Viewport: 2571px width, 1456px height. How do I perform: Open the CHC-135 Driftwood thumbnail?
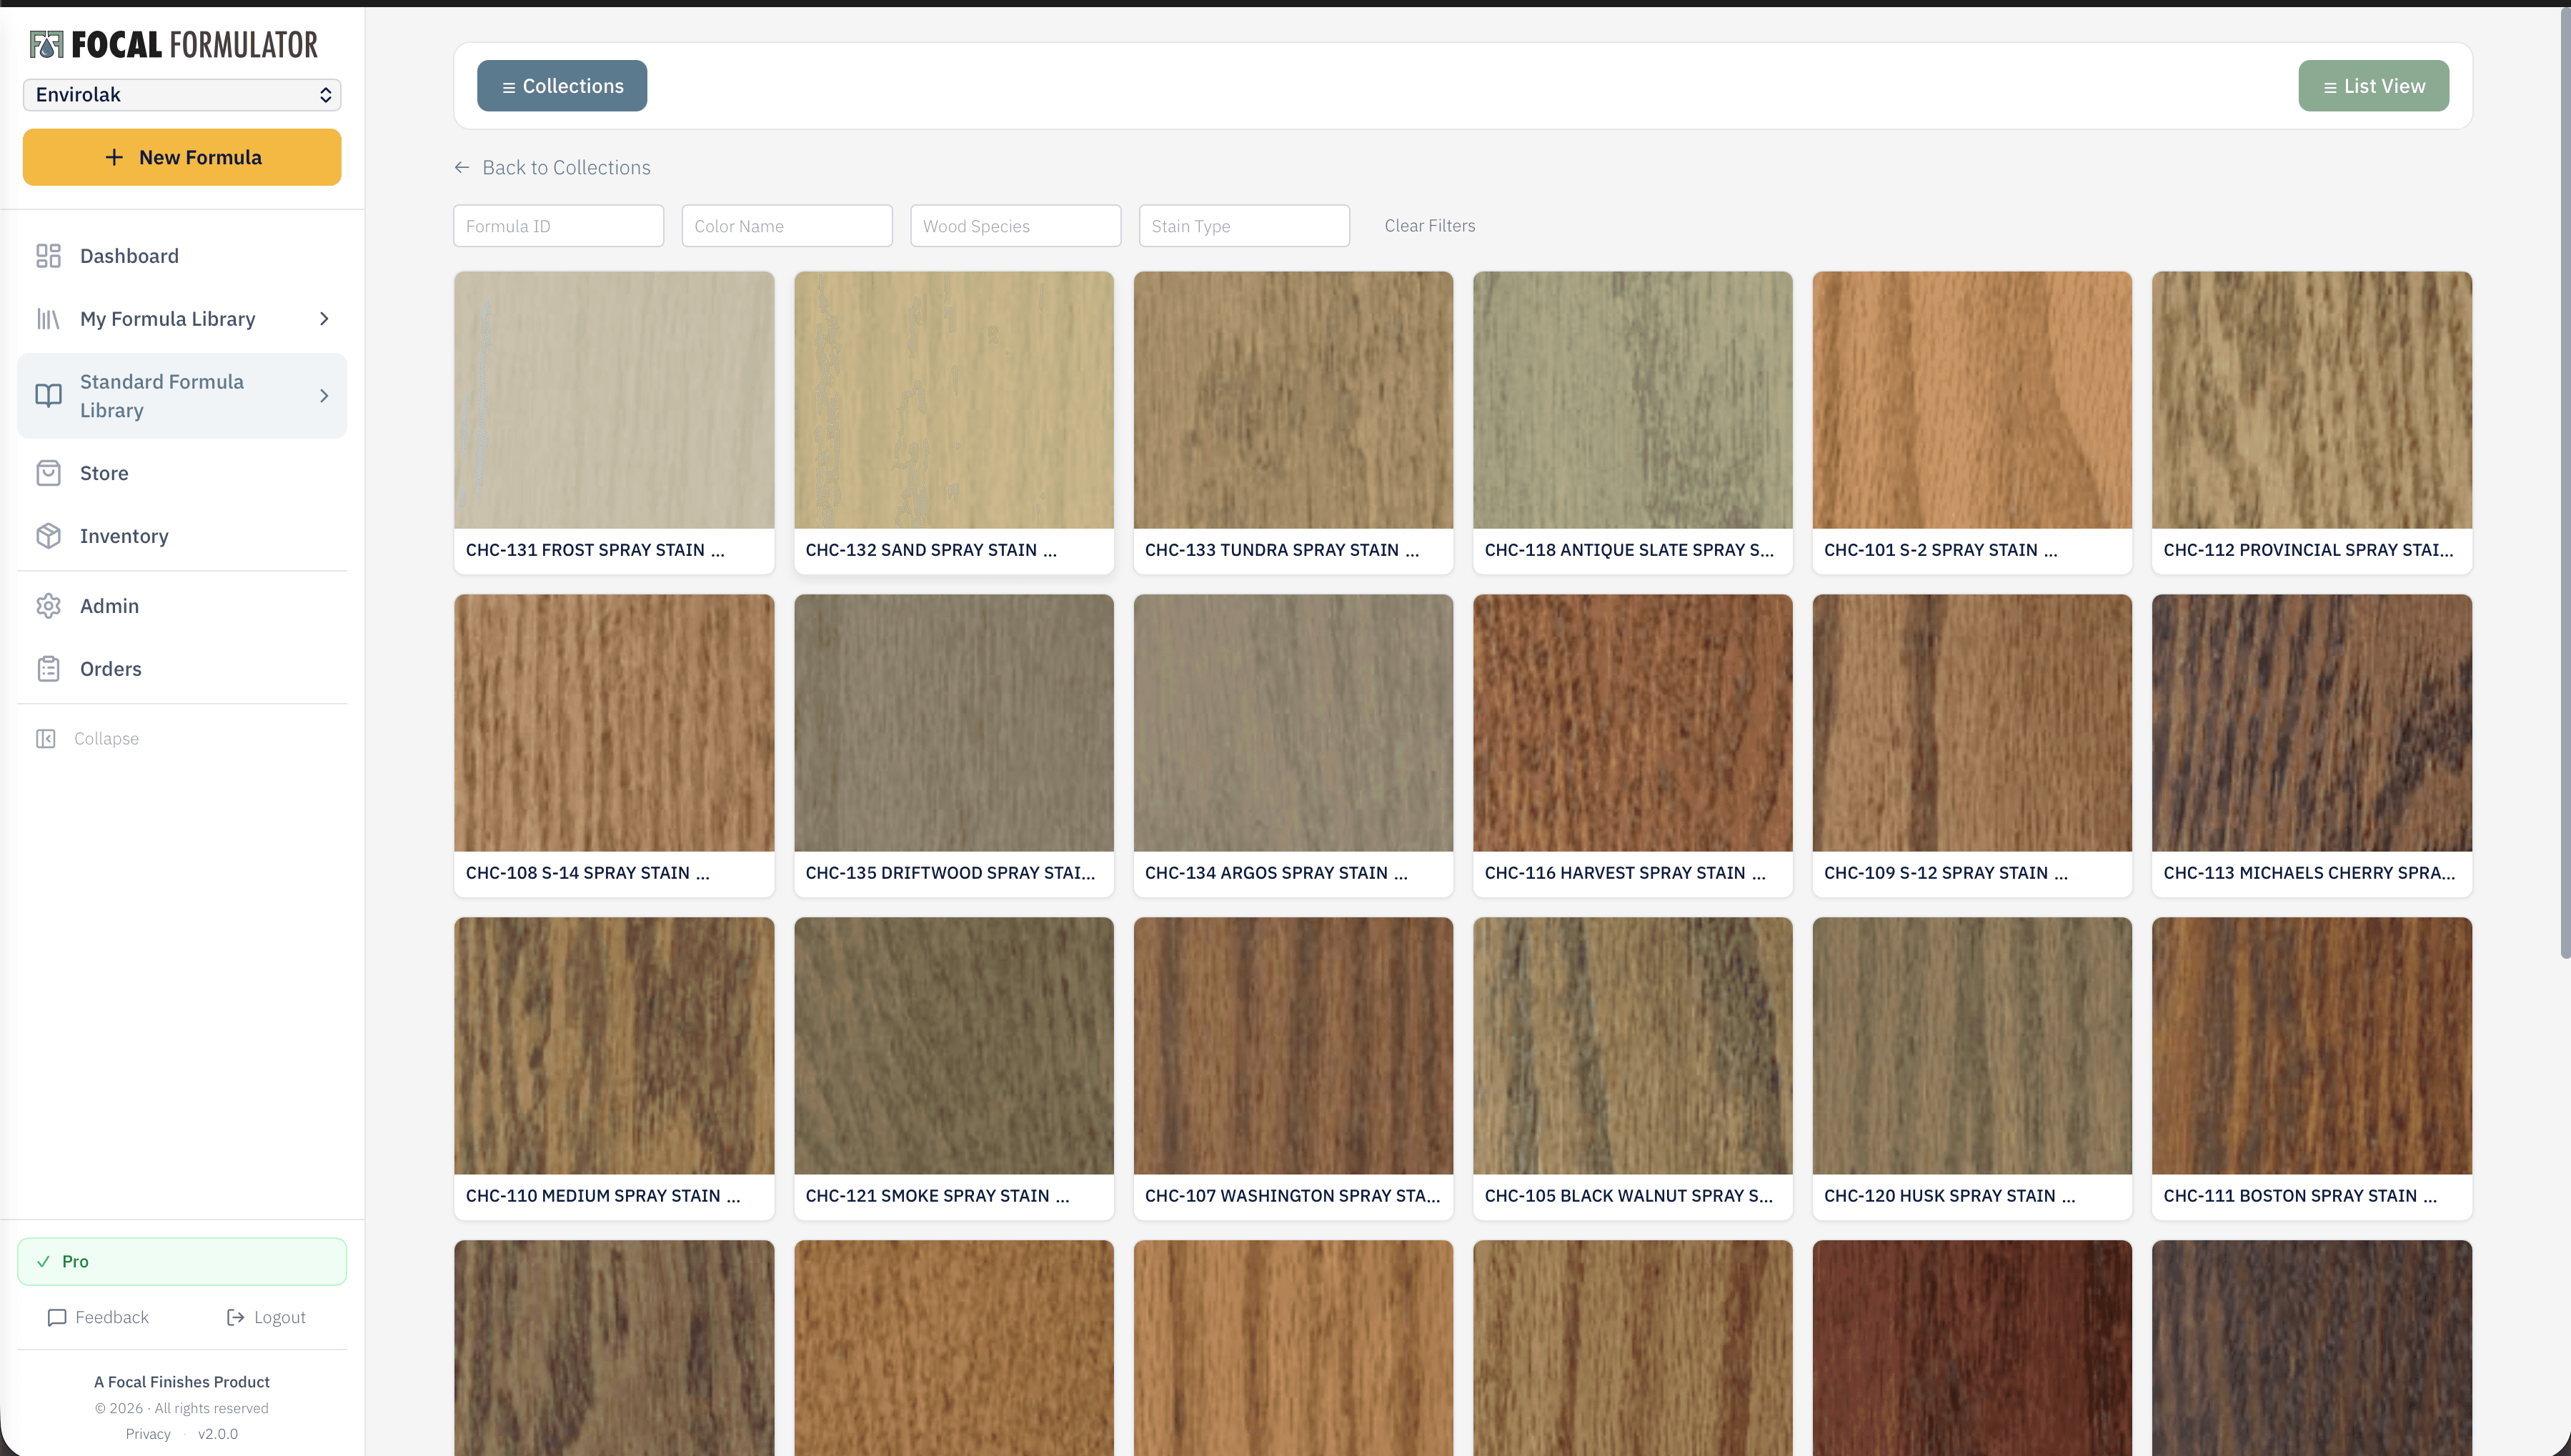(954, 723)
